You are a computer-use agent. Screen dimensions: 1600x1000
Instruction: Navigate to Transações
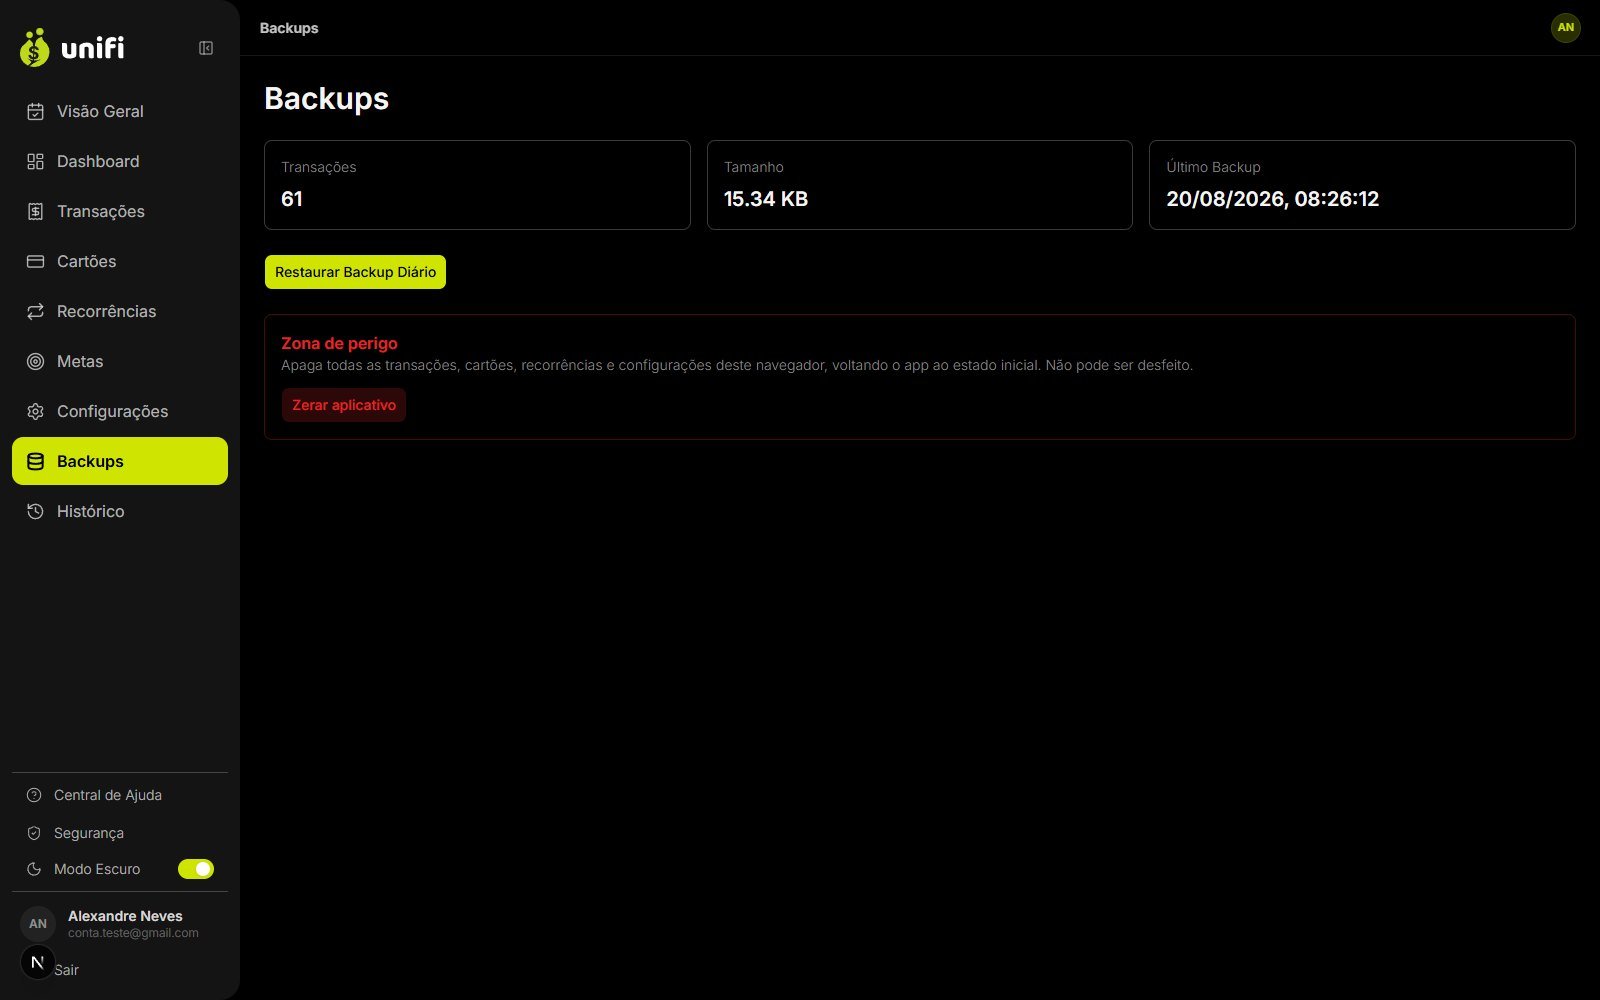pyautogui.click(x=120, y=211)
